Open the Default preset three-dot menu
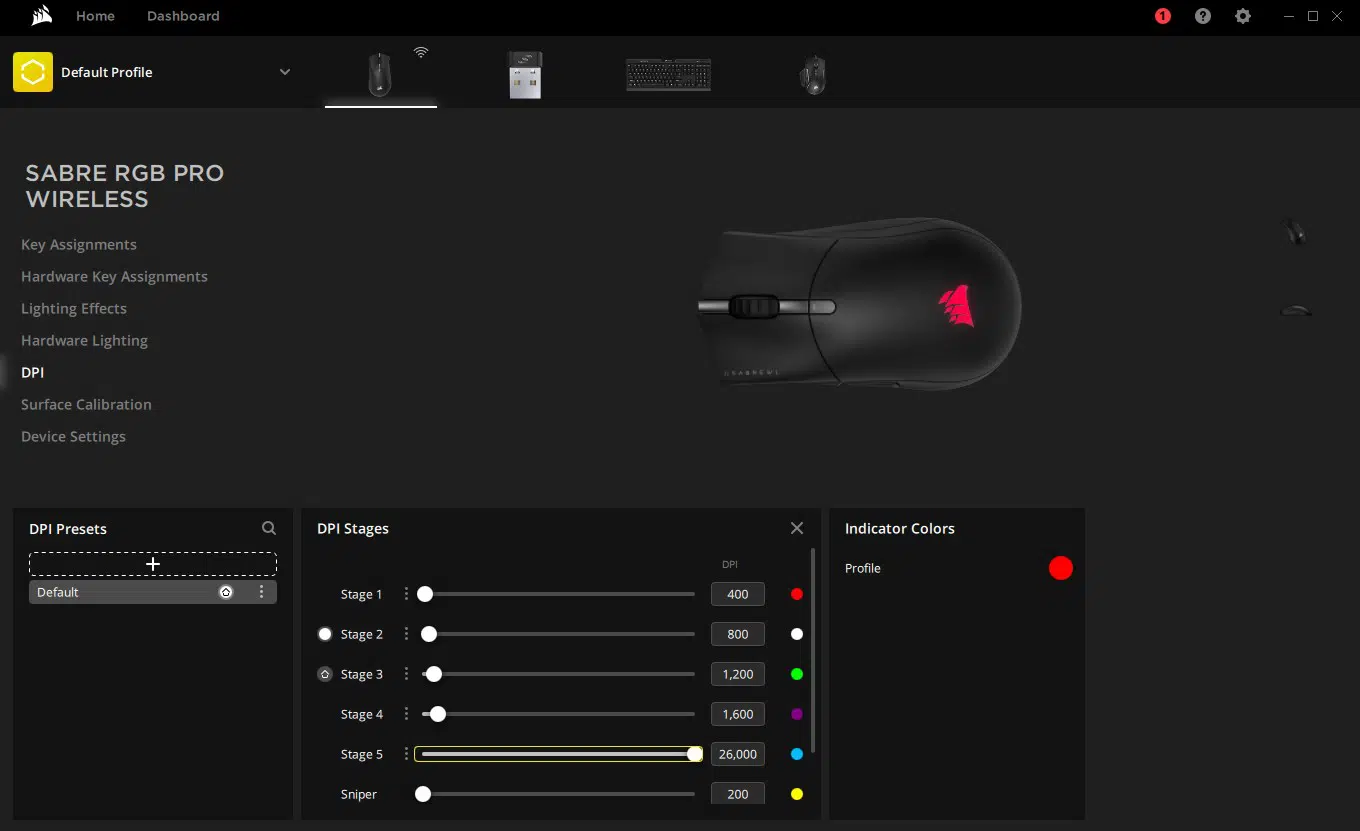The height and width of the screenshot is (831, 1360). tap(262, 592)
